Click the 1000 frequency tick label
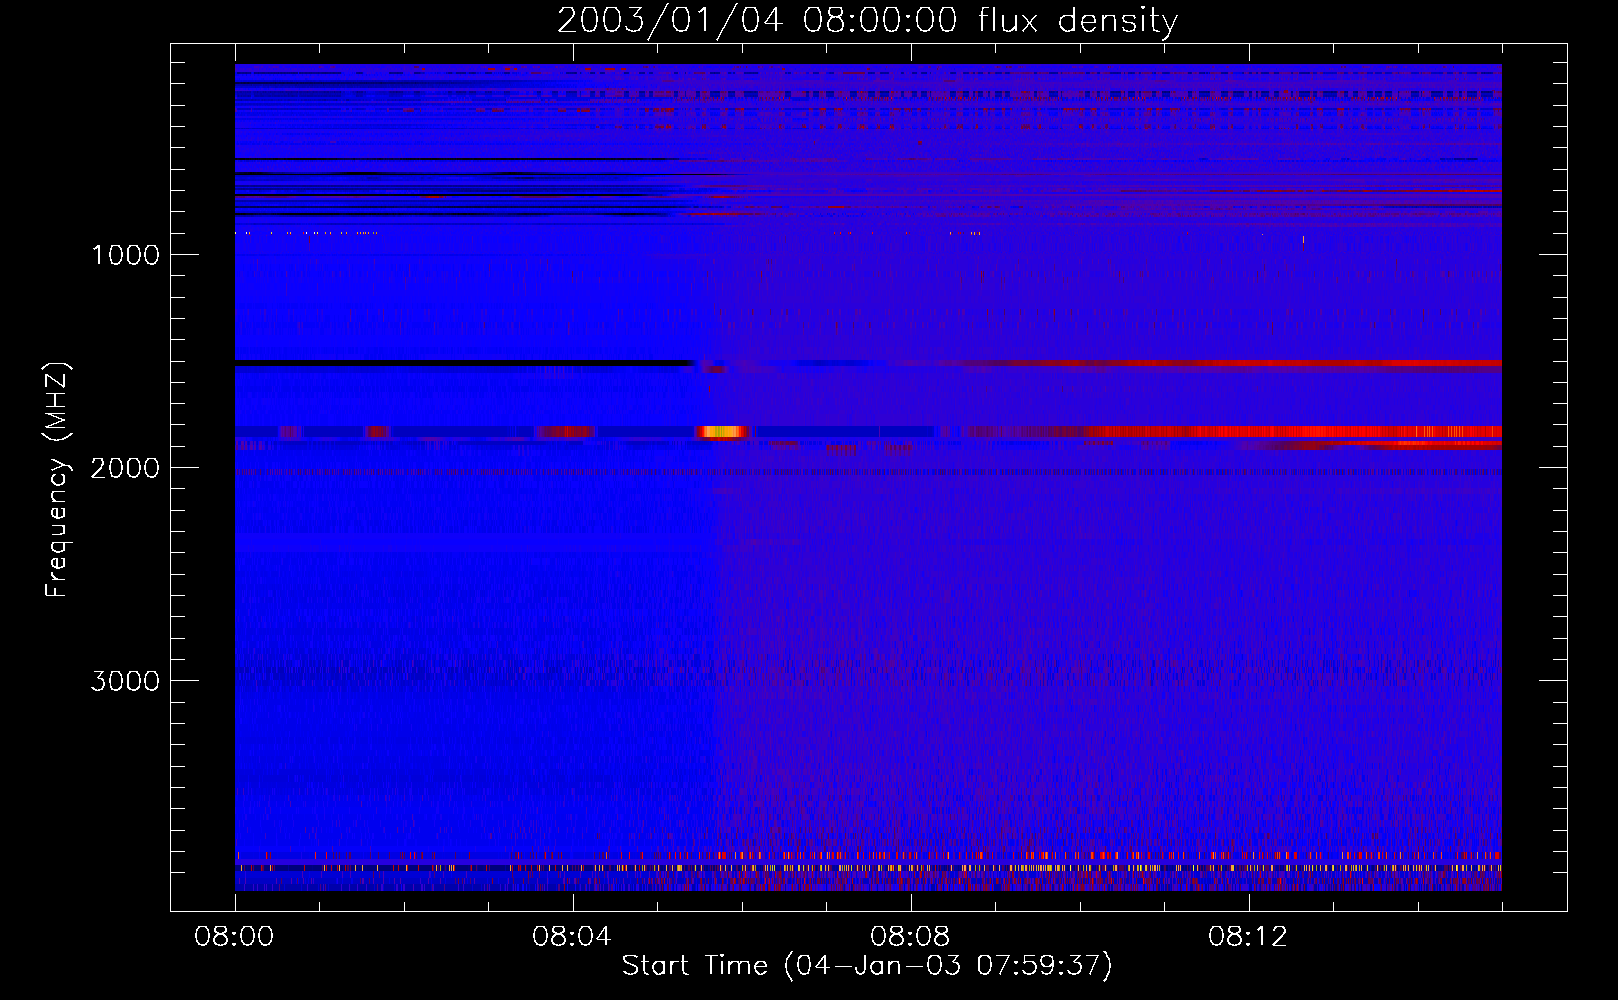Image resolution: width=1618 pixels, height=1000 pixels. (125, 255)
